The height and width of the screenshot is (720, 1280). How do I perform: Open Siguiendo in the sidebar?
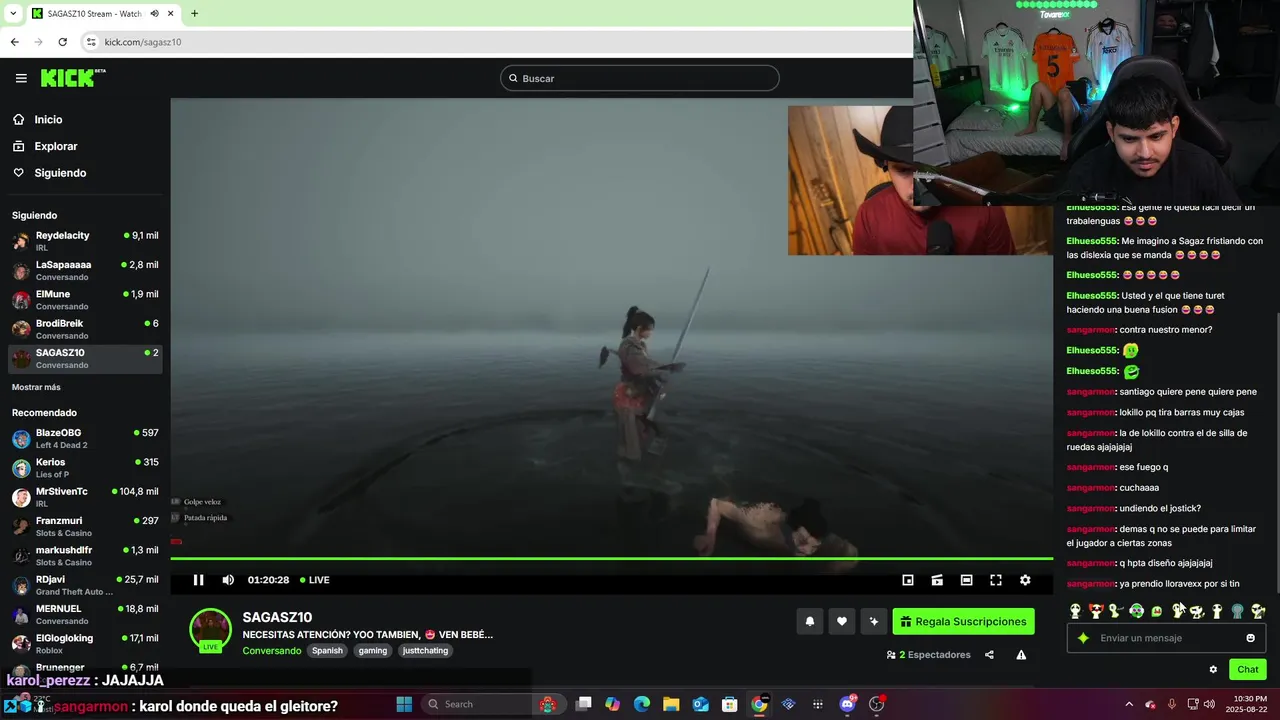(60, 173)
